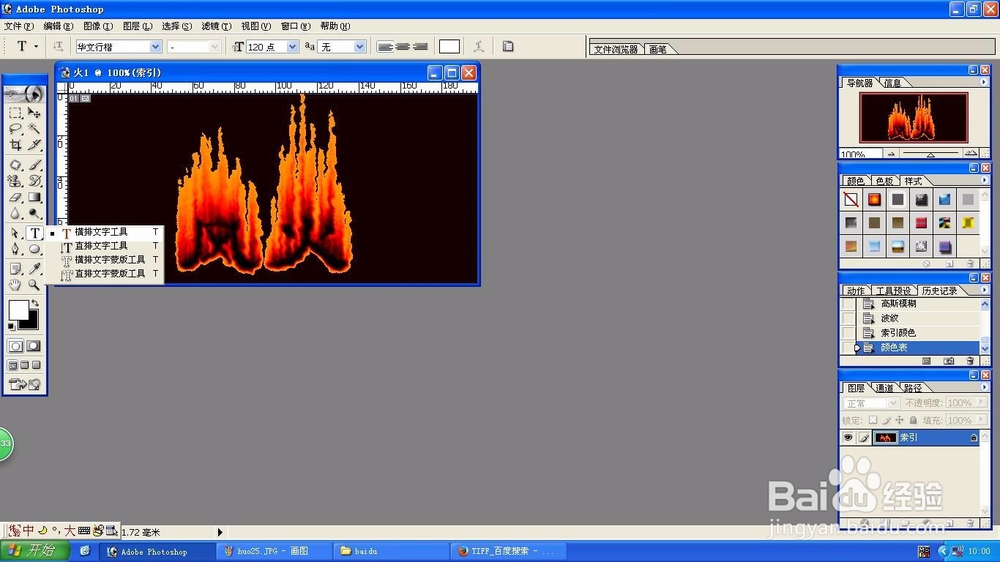The image size is (1000, 562).
Task: Reset default foreground and background colors
Action: (11, 326)
